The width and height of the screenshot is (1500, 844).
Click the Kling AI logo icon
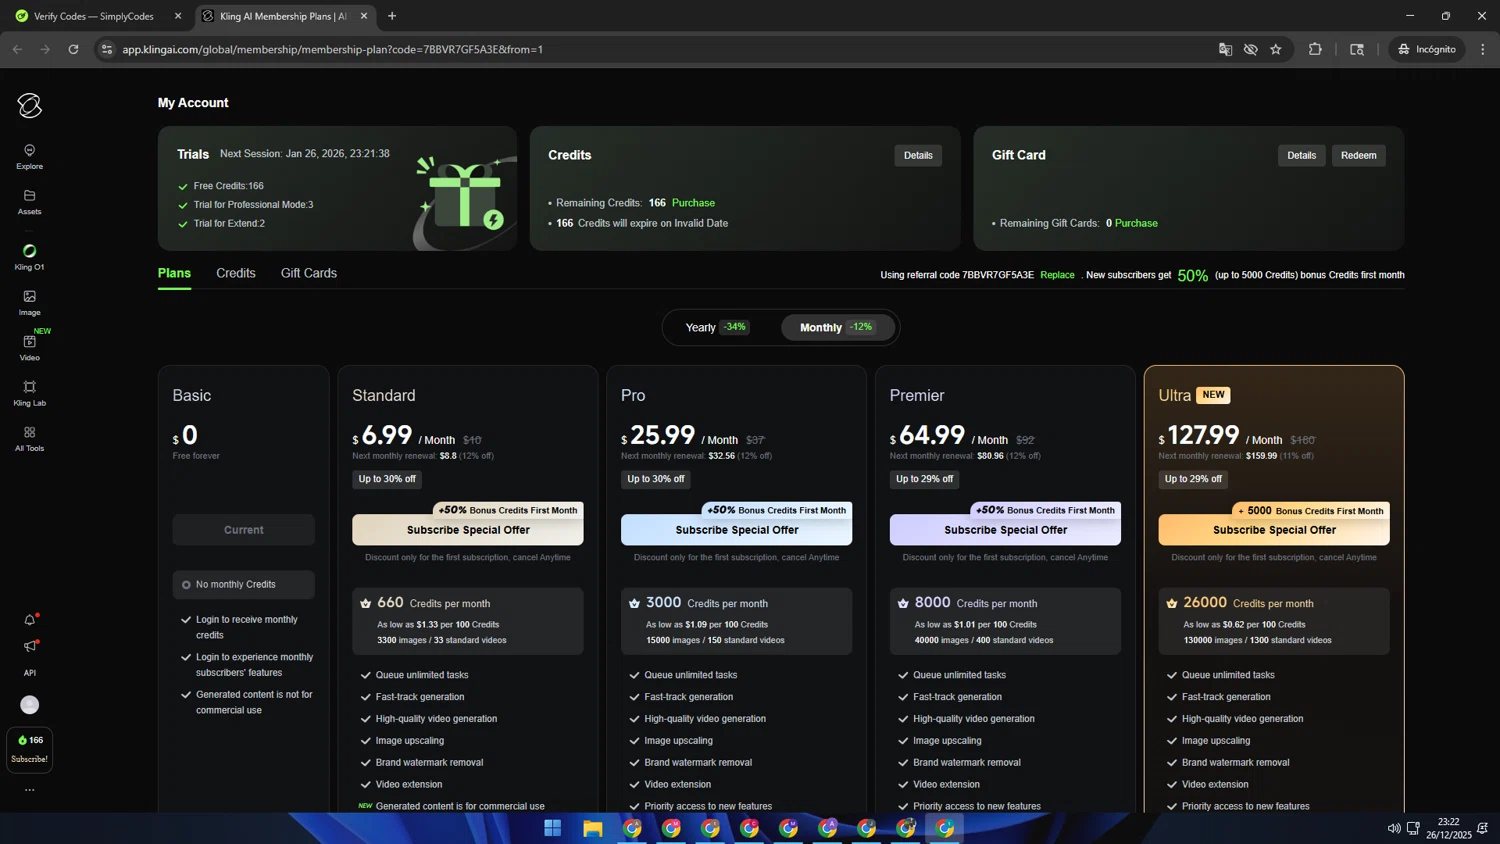click(29, 105)
